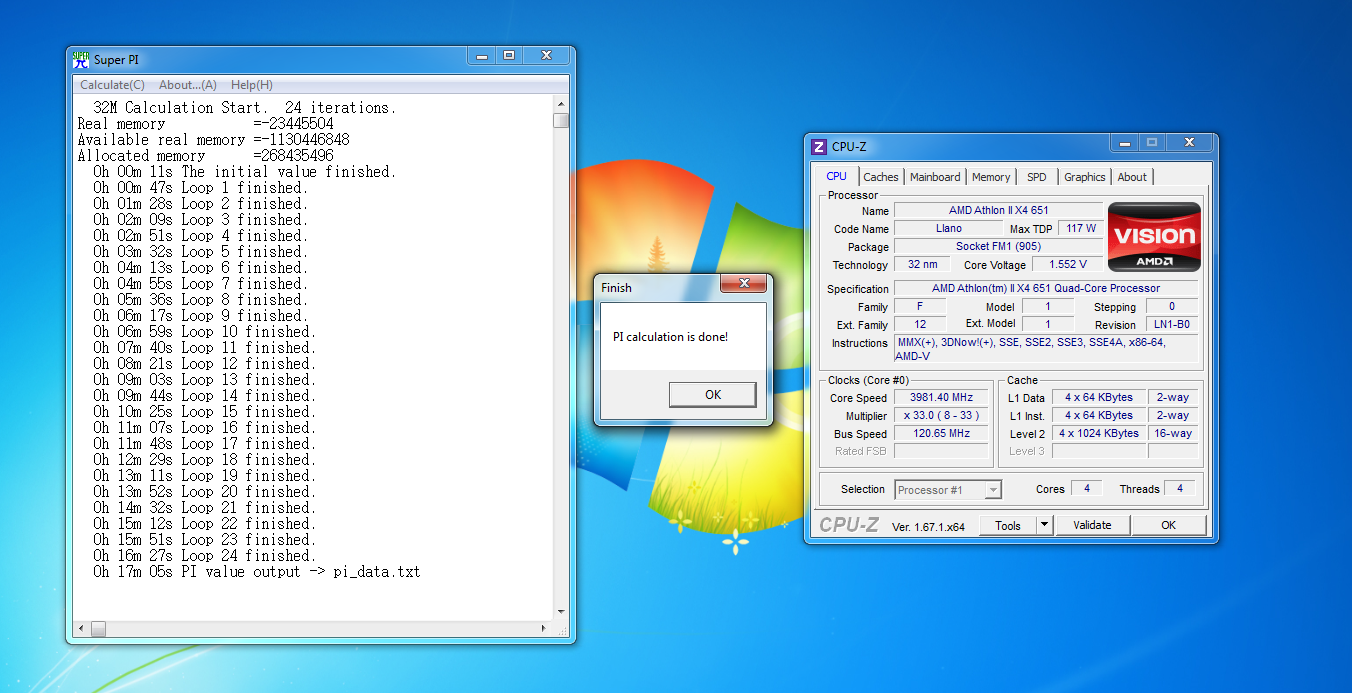This screenshot has height=693, width=1352.
Task: Click the Package field Socket FM1 (905)
Action: click(x=998, y=247)
